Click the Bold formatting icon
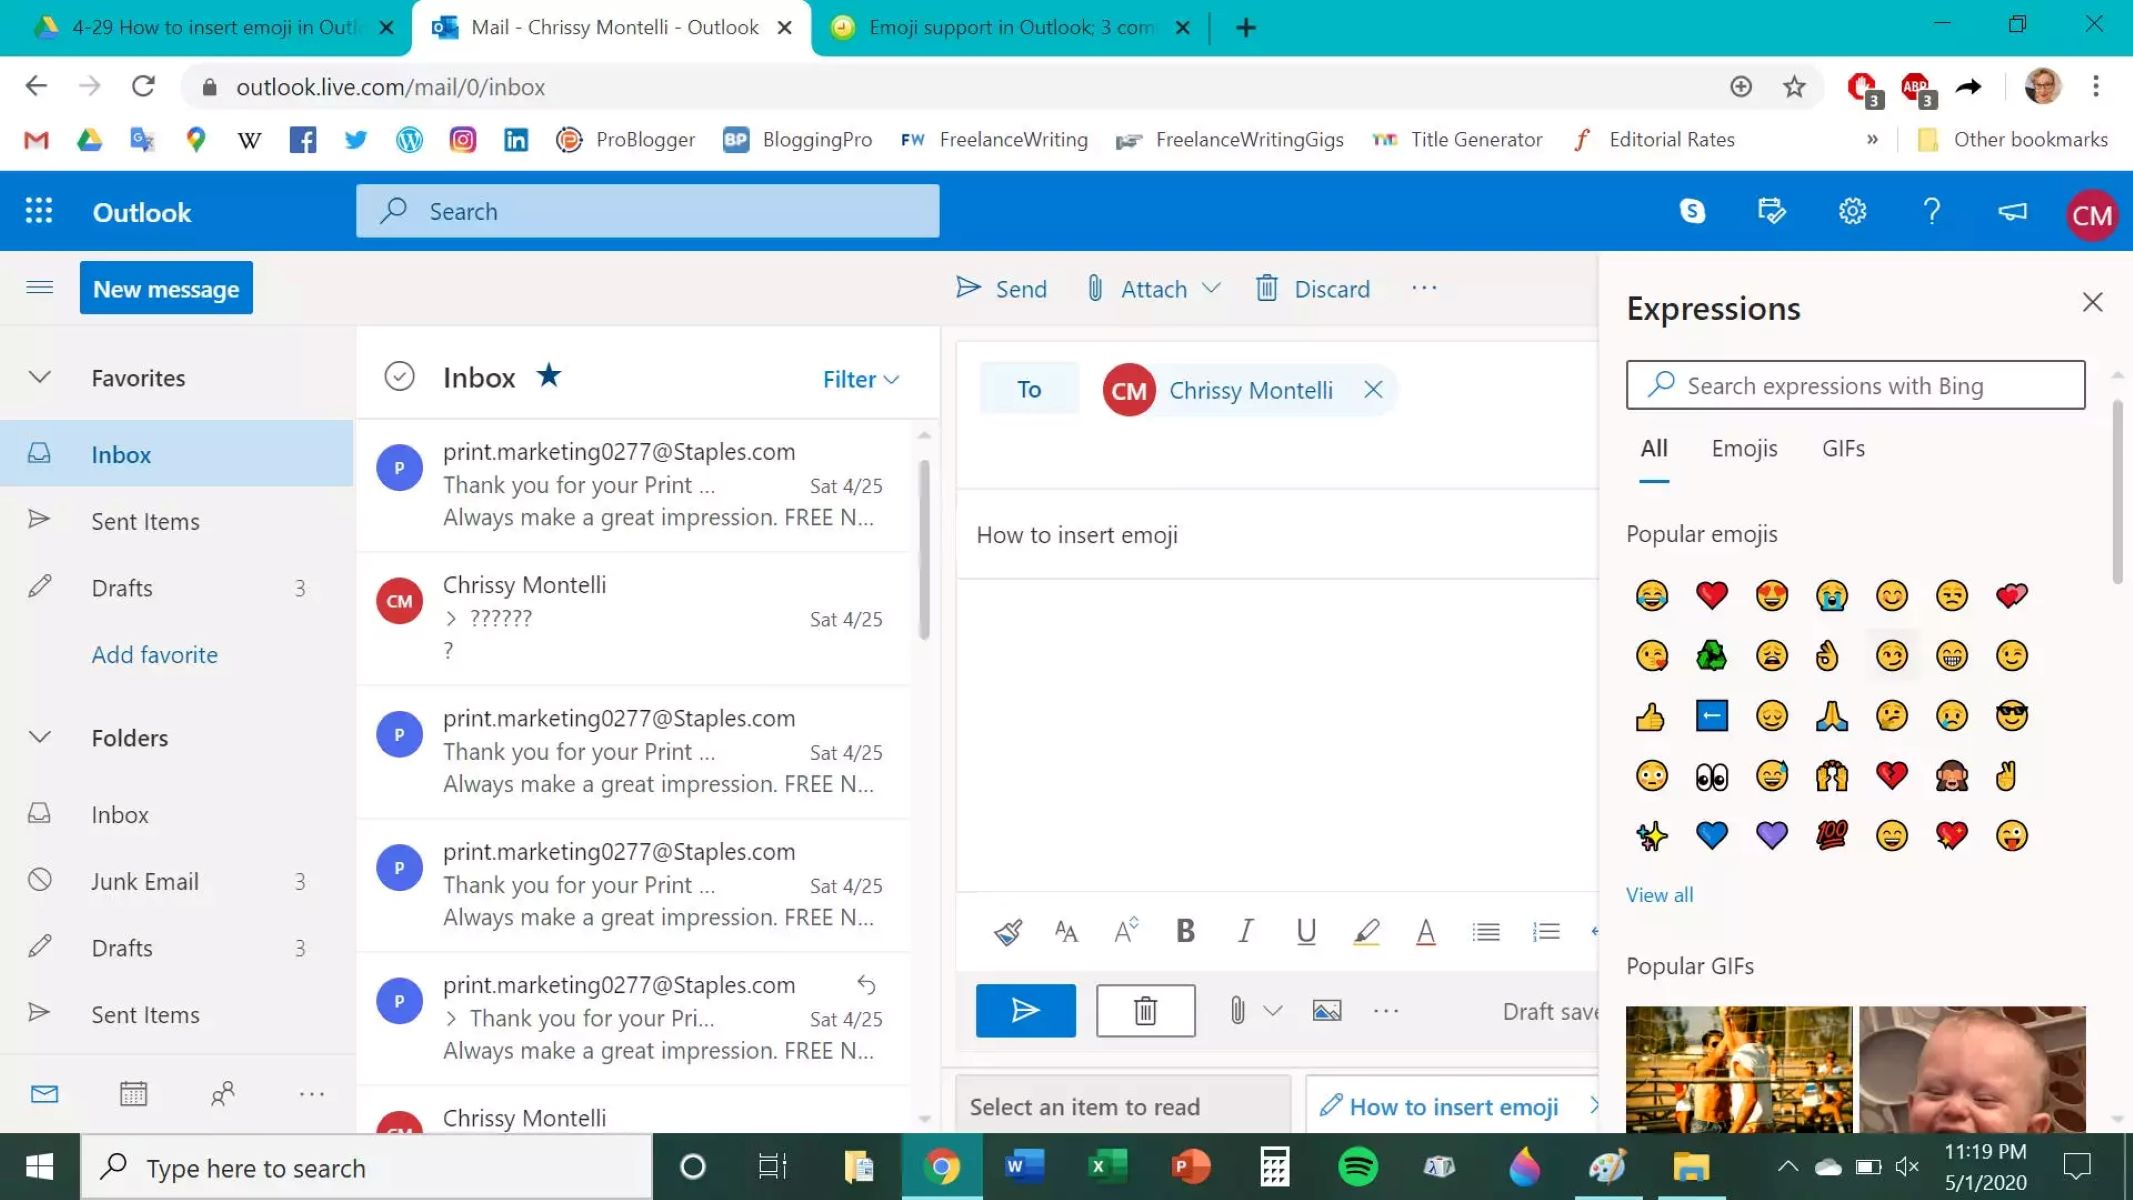The width and height of the screenshot is (2133, 1200). click(x=1184, y=930)
